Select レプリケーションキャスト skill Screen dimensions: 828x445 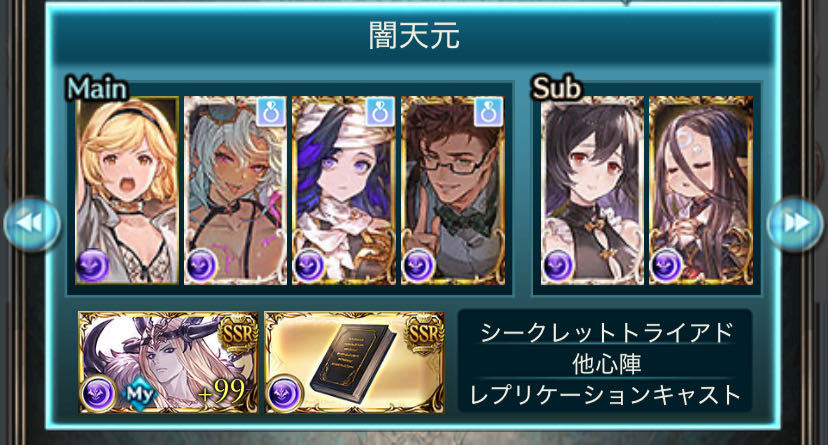click(606, 394)
